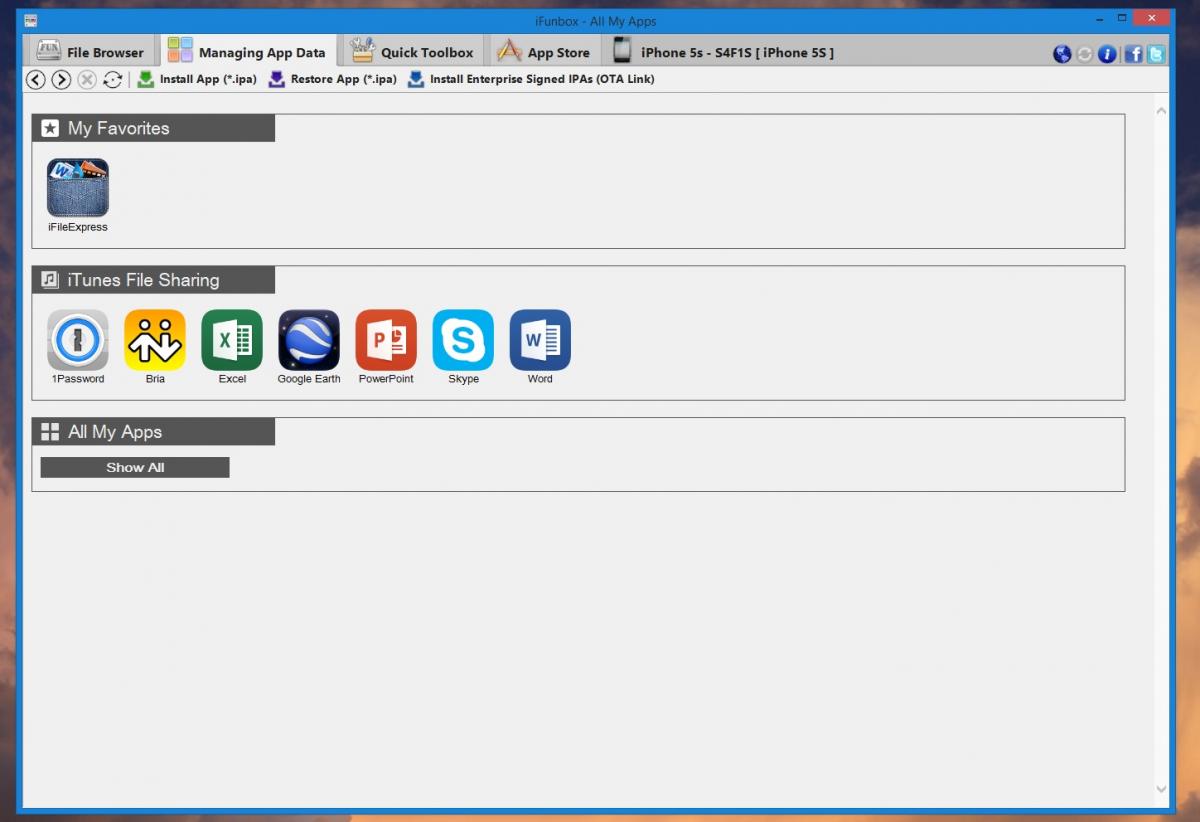
Task: Click the PowerPoint label text
Action: click(x=386, y=379)
